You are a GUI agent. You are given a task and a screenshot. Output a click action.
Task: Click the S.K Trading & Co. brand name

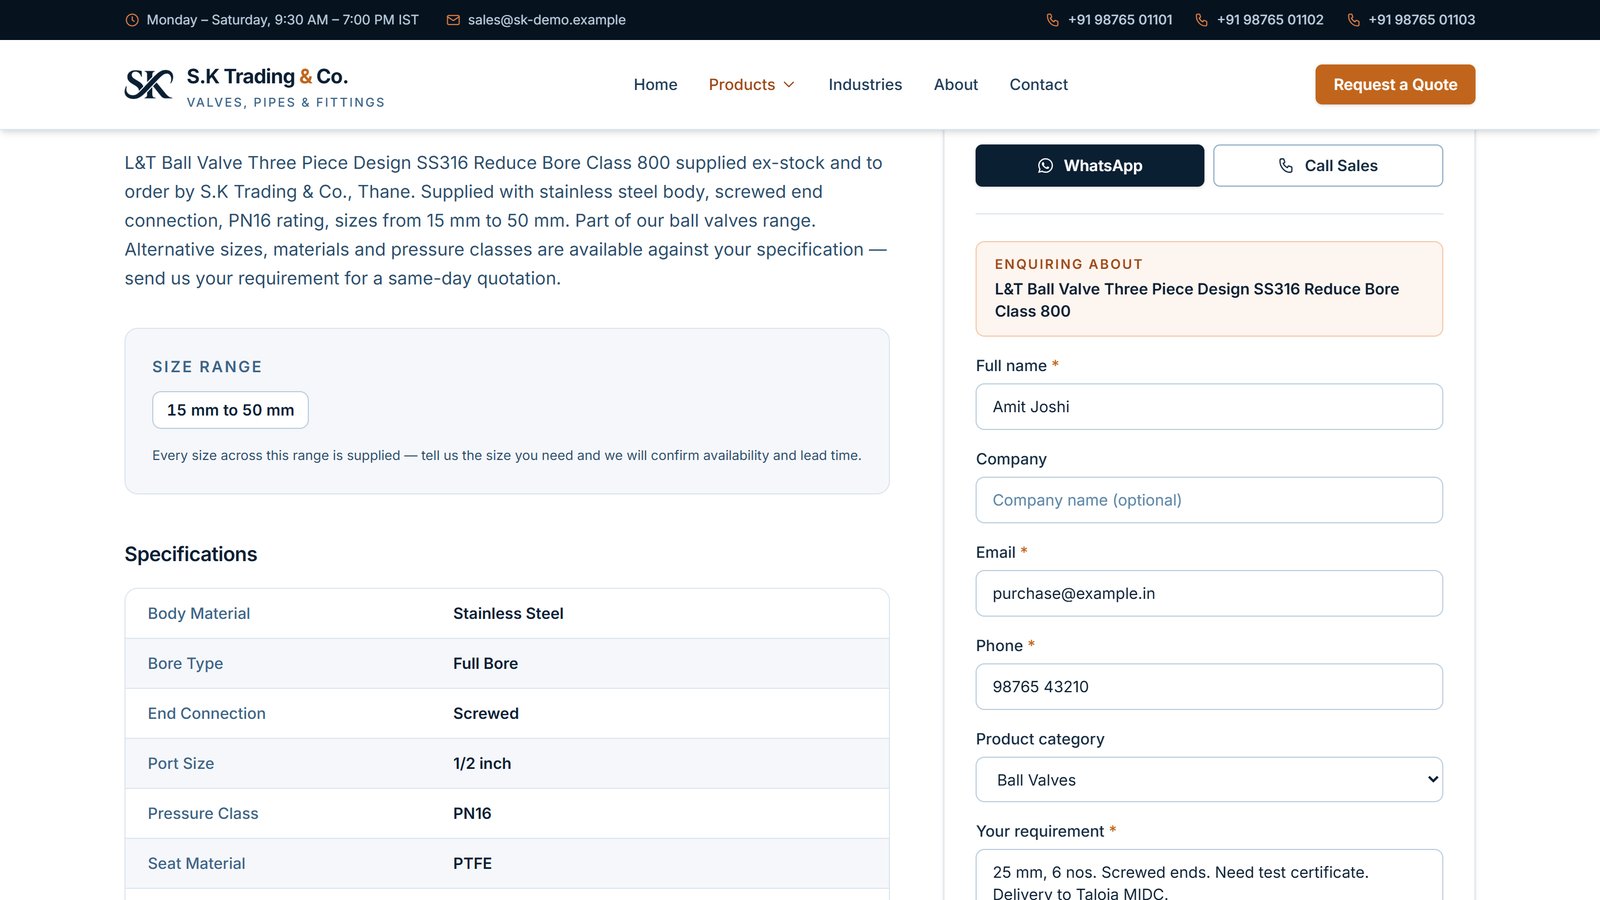(x=267, y=77)
